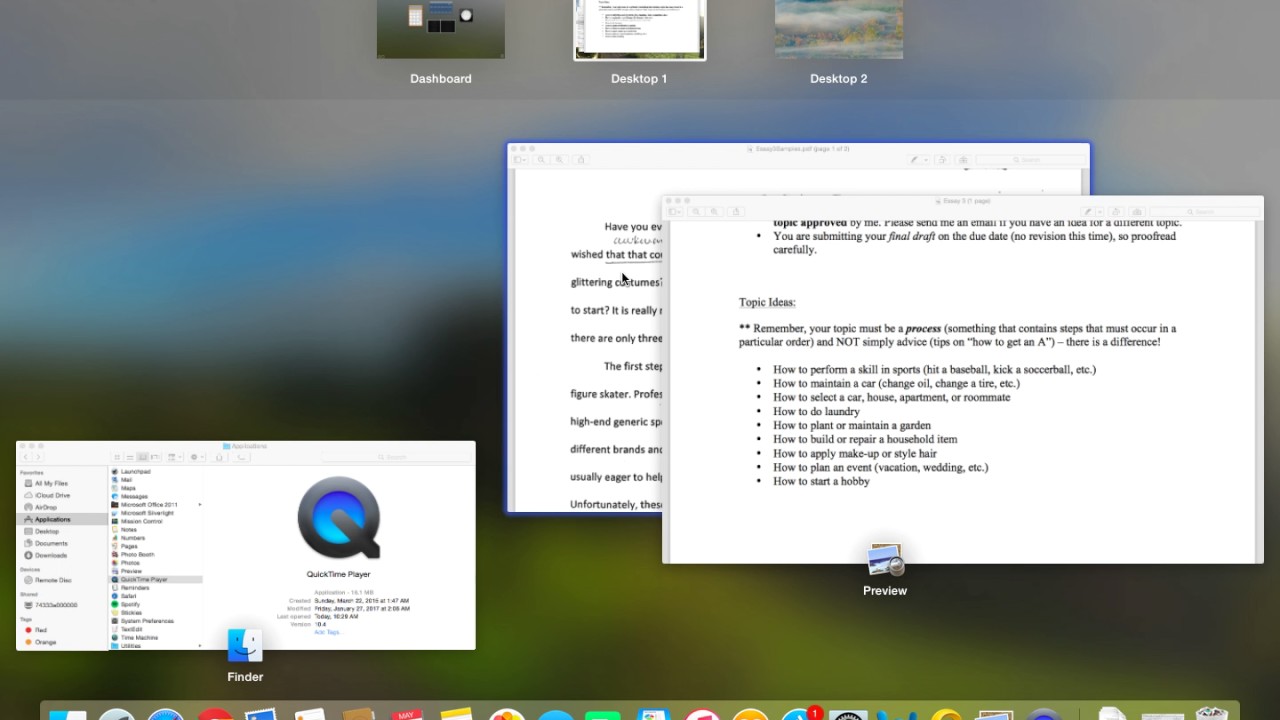
Task: Switch Finder to column view
Action: pyautogui.click(x=143, y=457)
